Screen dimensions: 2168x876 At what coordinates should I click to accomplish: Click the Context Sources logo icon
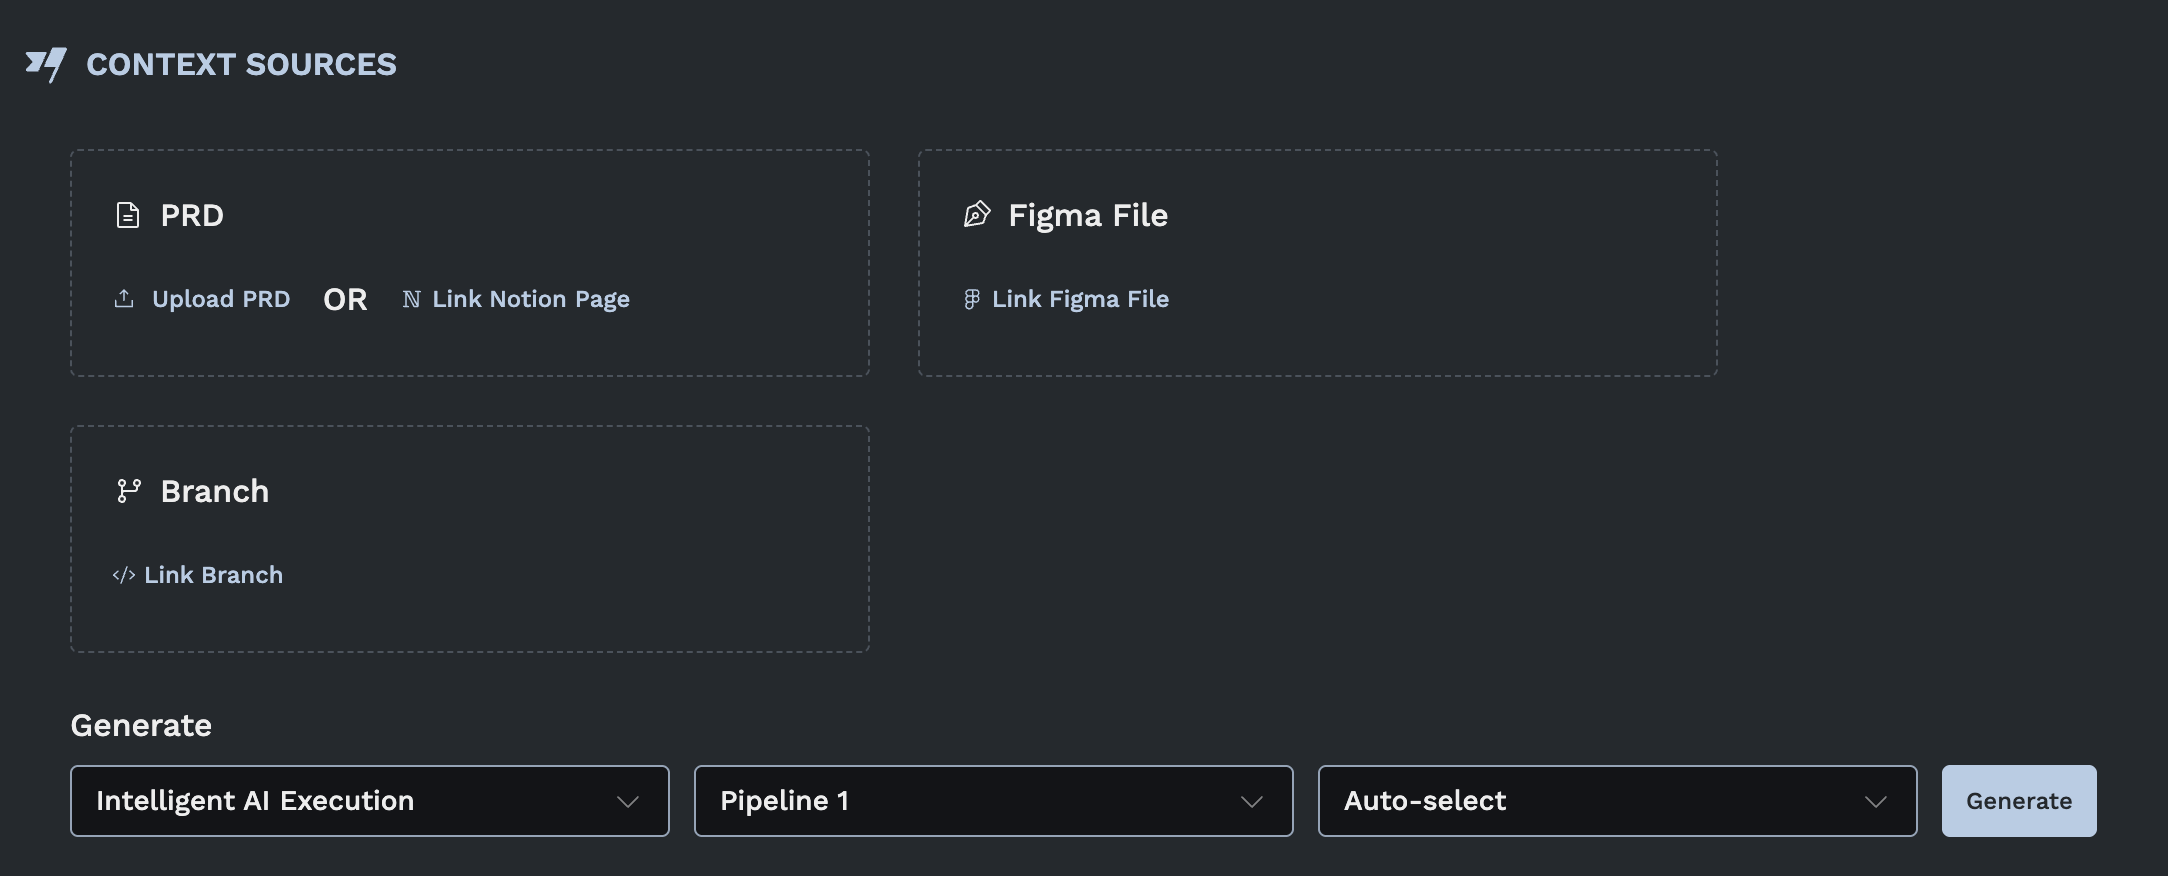(46, 65)
